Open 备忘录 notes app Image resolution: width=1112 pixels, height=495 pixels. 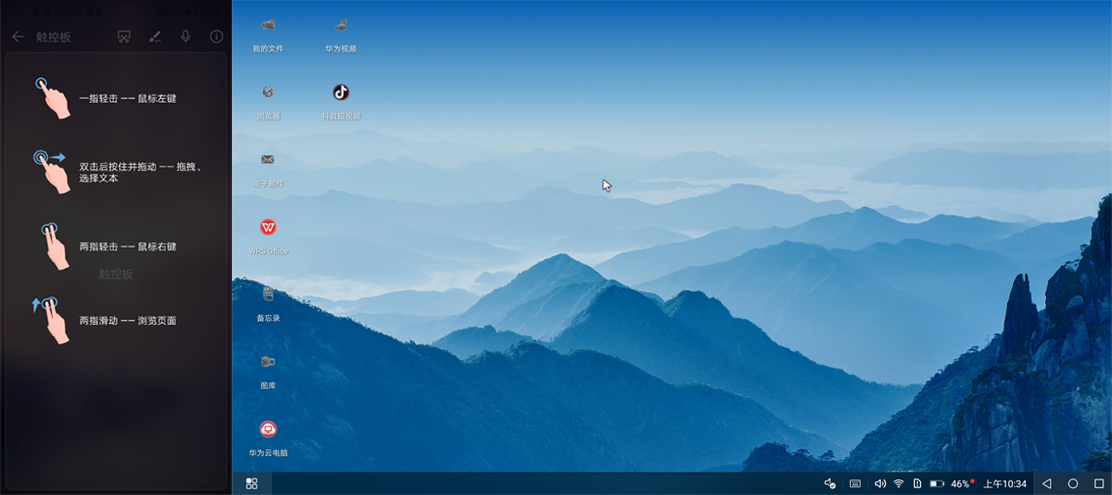coord(268,295)
